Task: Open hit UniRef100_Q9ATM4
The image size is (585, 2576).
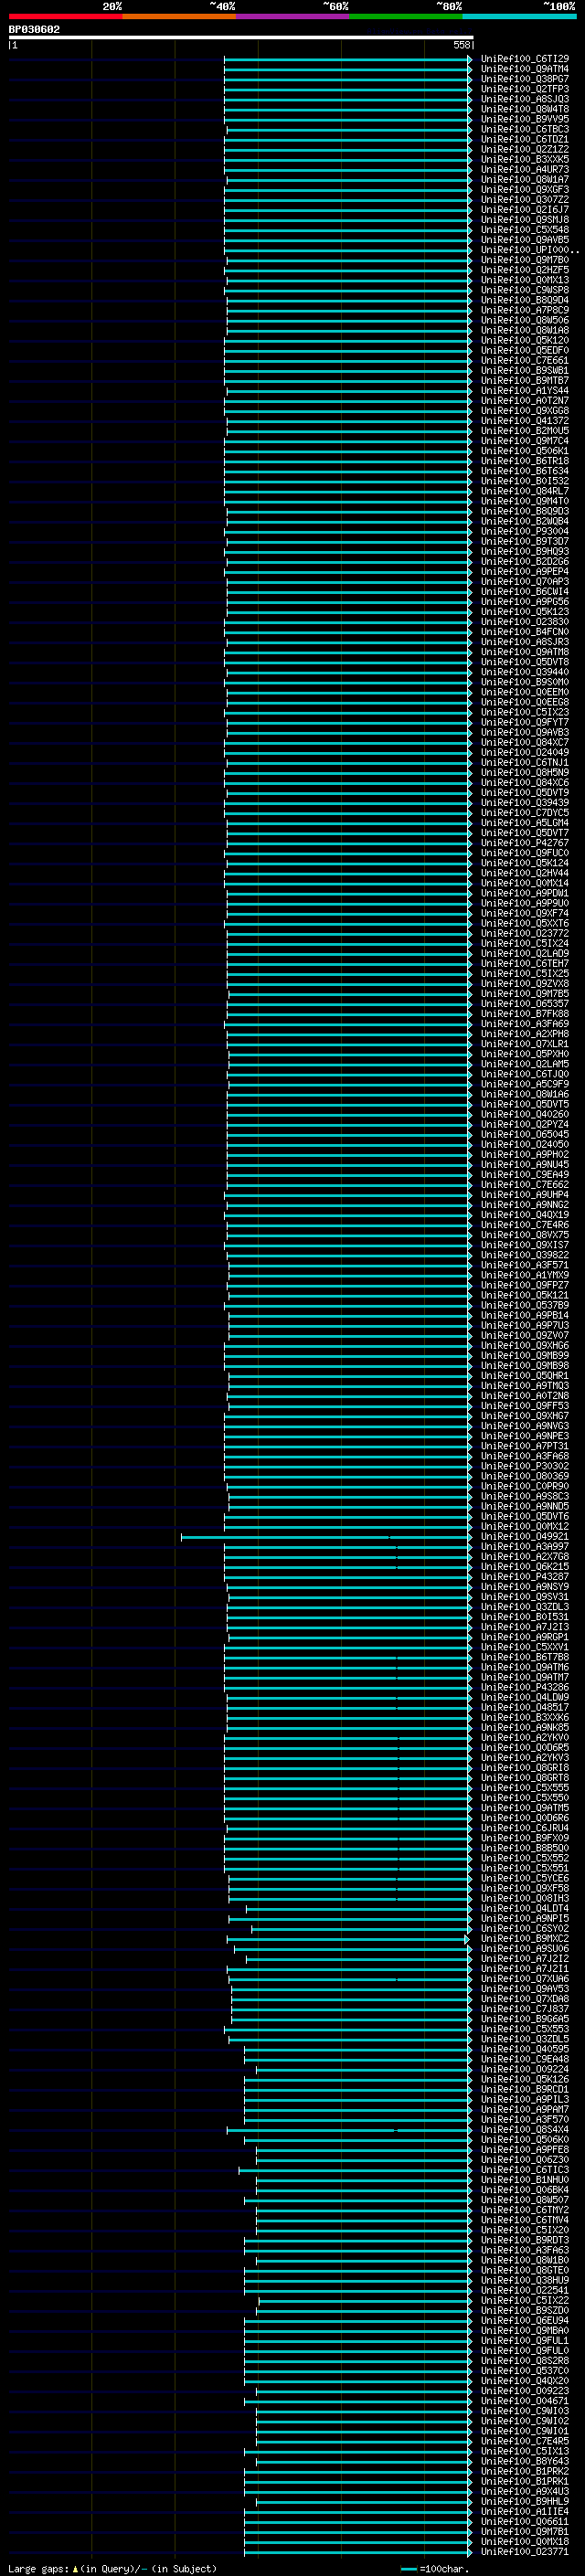Action: pos(525,69)
